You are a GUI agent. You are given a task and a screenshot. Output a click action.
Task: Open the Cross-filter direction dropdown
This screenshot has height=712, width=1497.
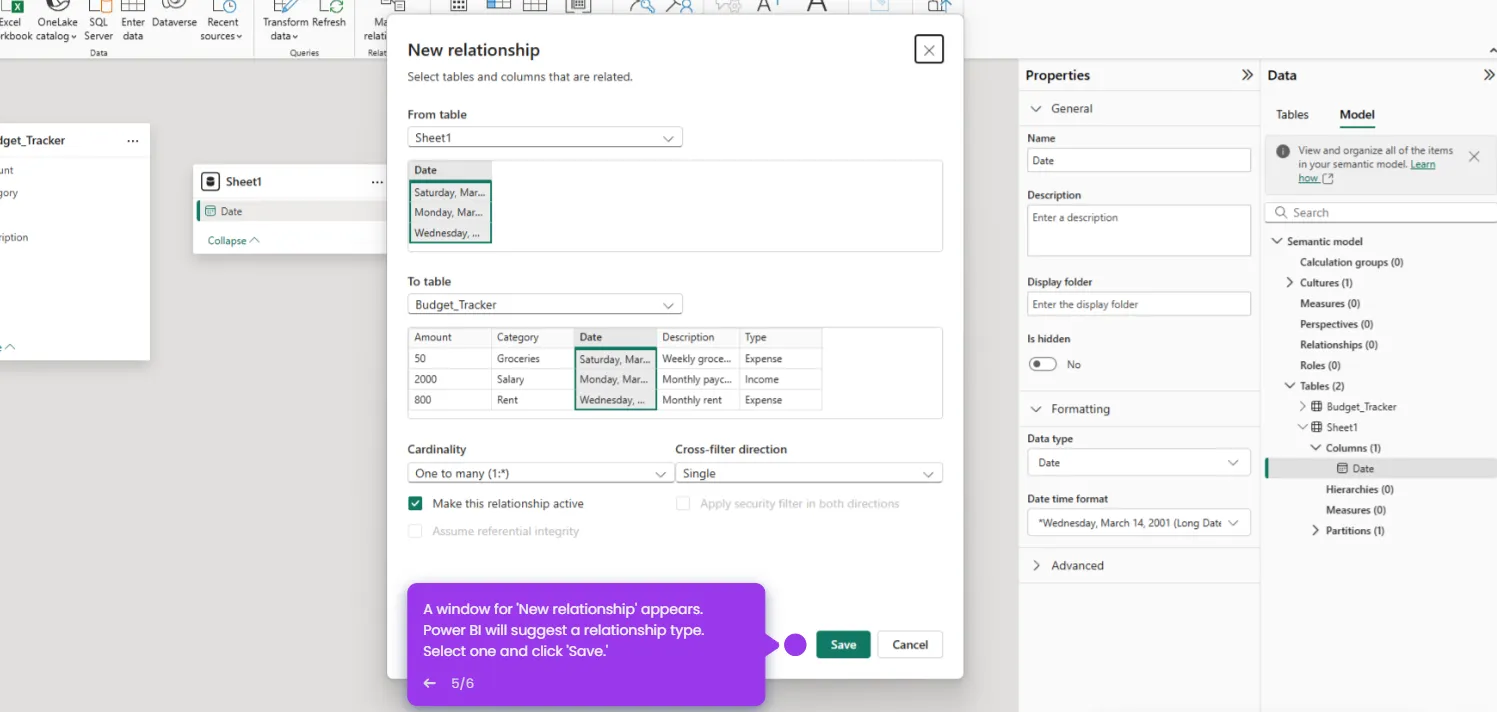coord(808,473)
